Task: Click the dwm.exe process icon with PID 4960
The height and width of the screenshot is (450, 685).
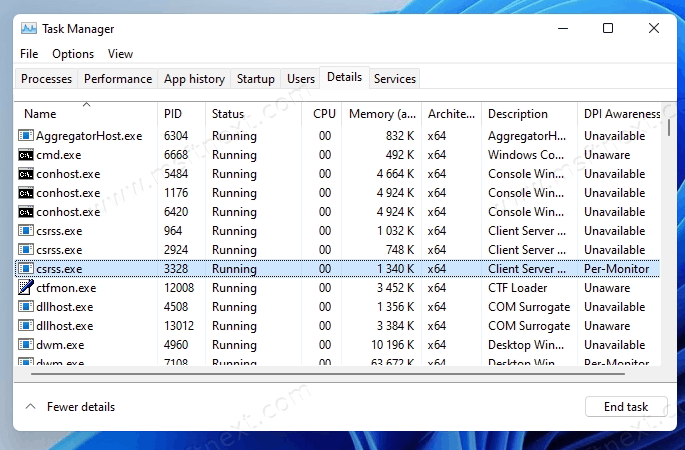Action: point(26,345)
